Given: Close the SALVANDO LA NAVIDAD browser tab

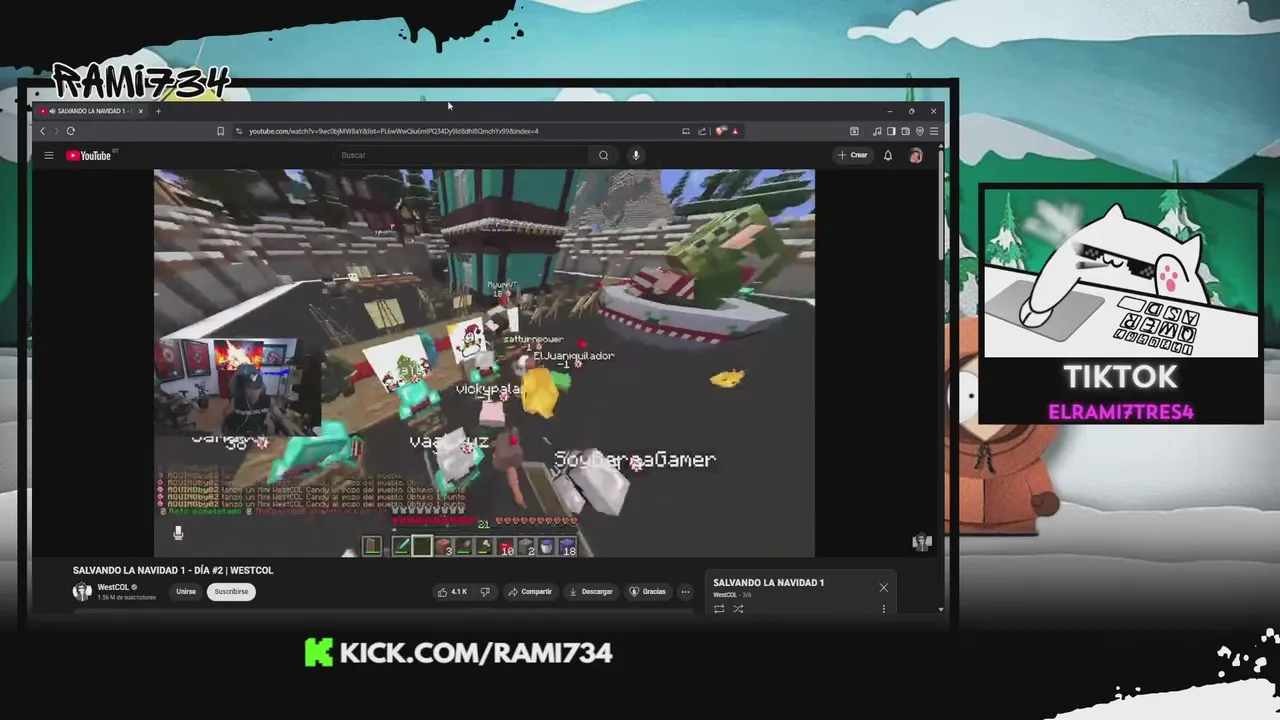Looking at the screenshot, I should click(x=140, y=111).
